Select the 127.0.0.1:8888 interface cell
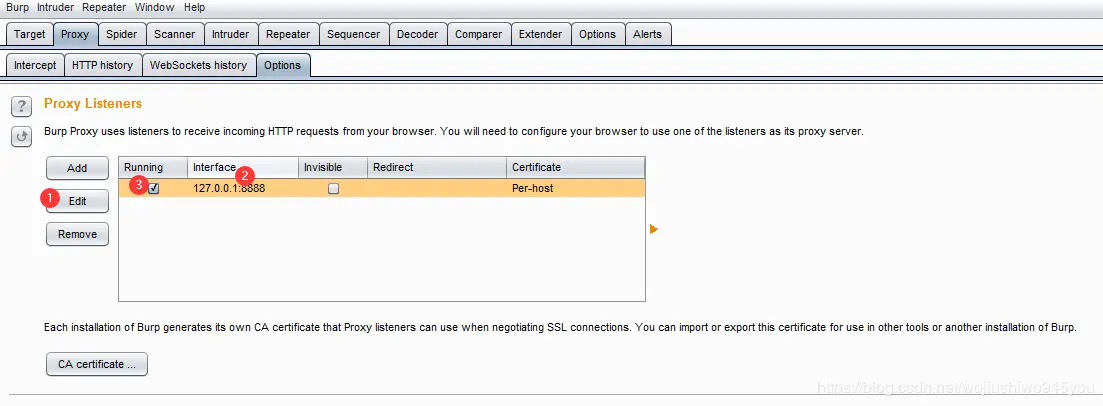This screenshot has width=1103, height=406. tap(243, 189)
